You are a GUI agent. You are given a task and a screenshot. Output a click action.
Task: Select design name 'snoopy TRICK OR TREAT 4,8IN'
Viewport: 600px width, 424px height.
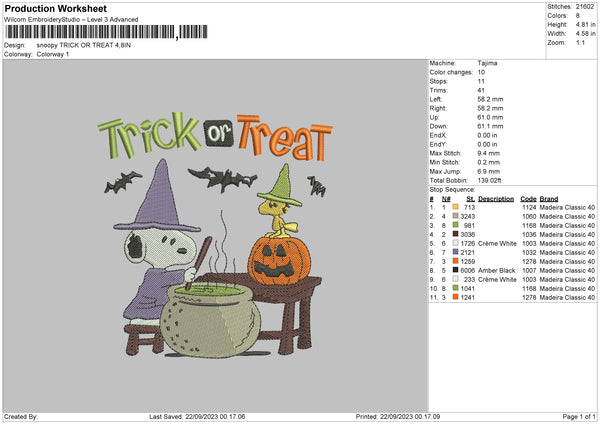click(84, 45)
